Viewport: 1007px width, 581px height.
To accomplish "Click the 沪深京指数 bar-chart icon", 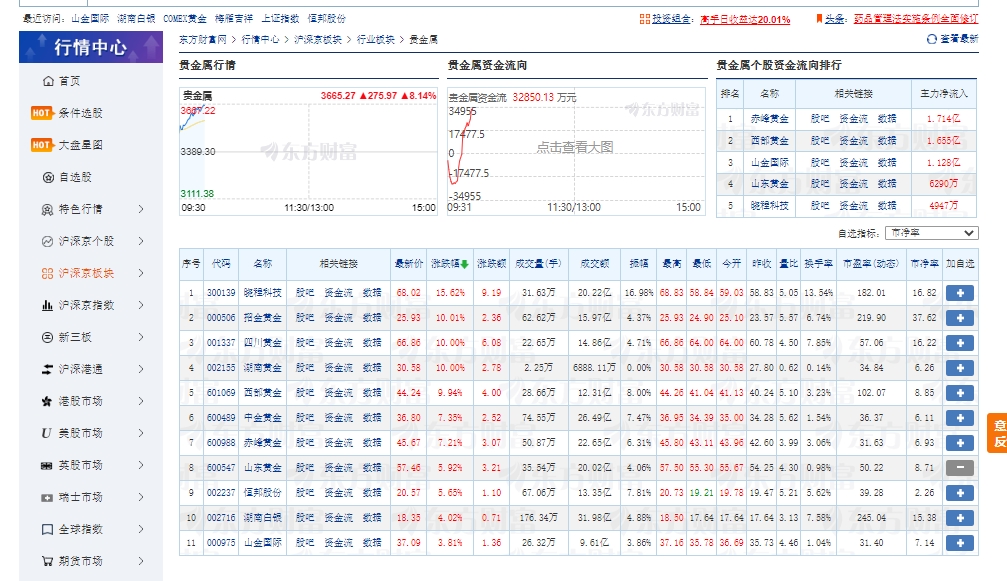I will pos(48,306).
